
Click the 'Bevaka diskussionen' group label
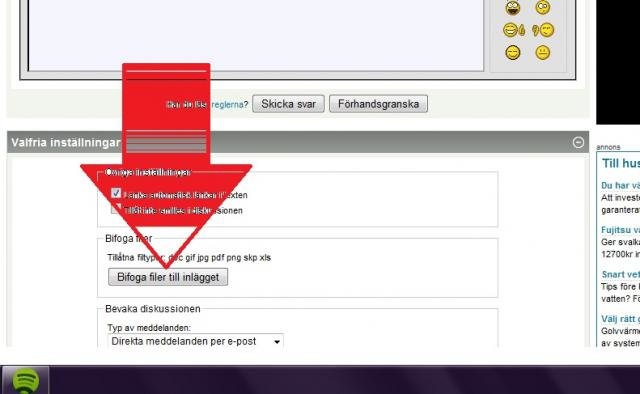pyautogui.click(x=153, y=309)
